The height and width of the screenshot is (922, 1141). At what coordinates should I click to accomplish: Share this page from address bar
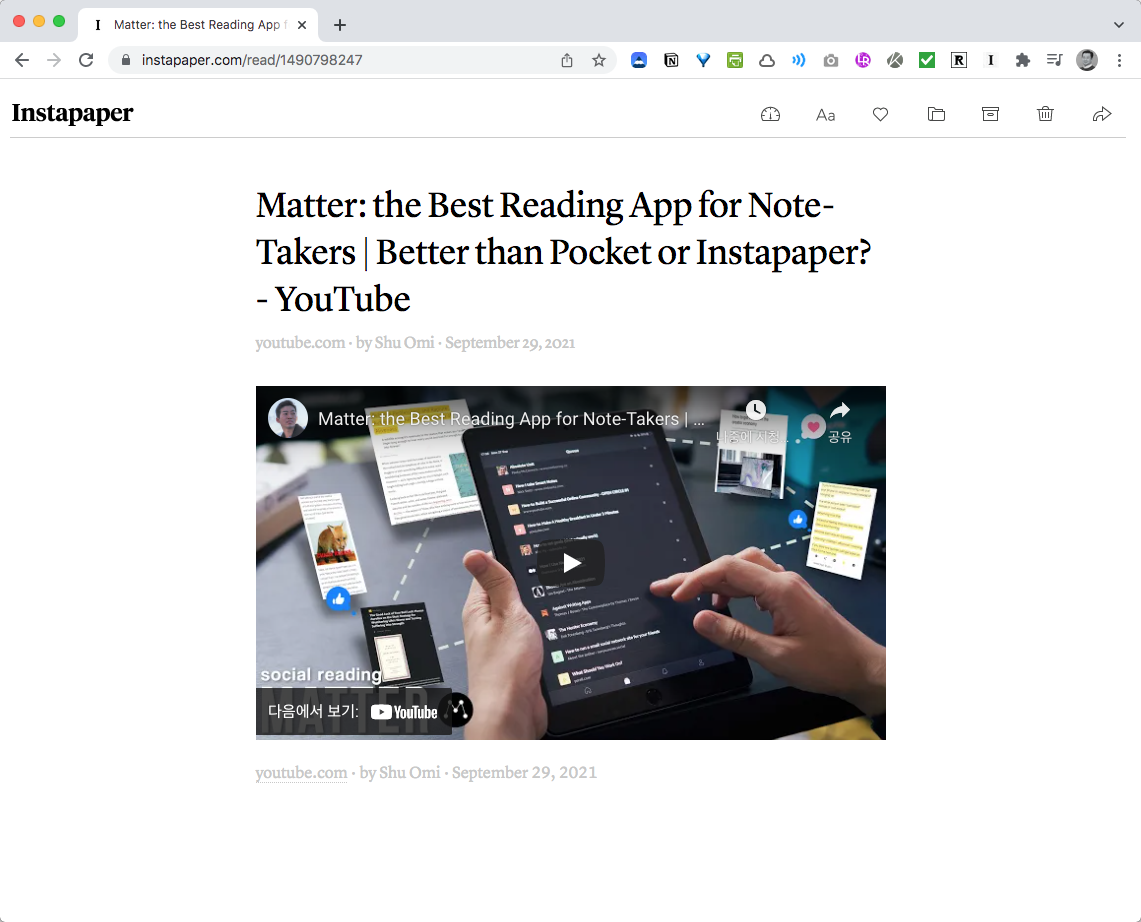coord(567,60)
